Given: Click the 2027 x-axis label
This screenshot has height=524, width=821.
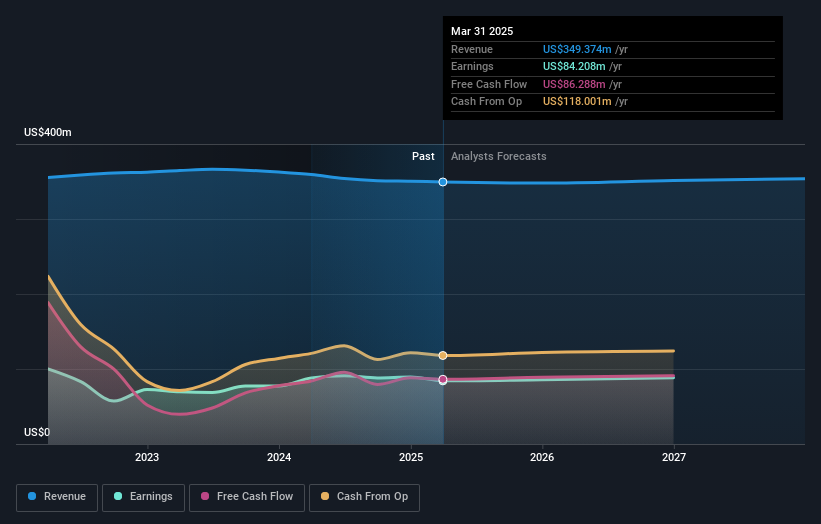Looking at the screenshot, I should [674, 457].
